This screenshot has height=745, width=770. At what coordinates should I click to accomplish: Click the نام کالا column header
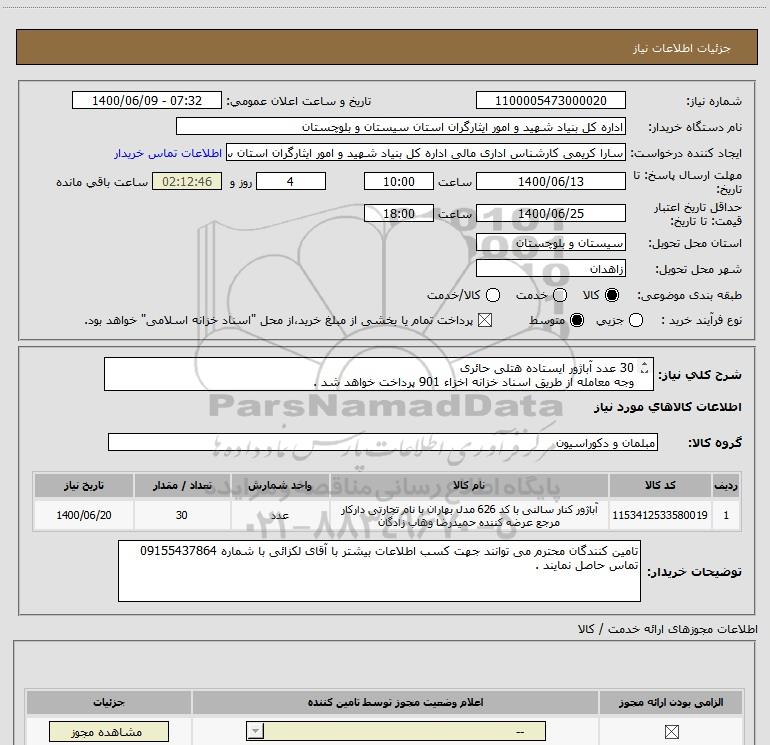pyautogui.click(x=469, y=485)
